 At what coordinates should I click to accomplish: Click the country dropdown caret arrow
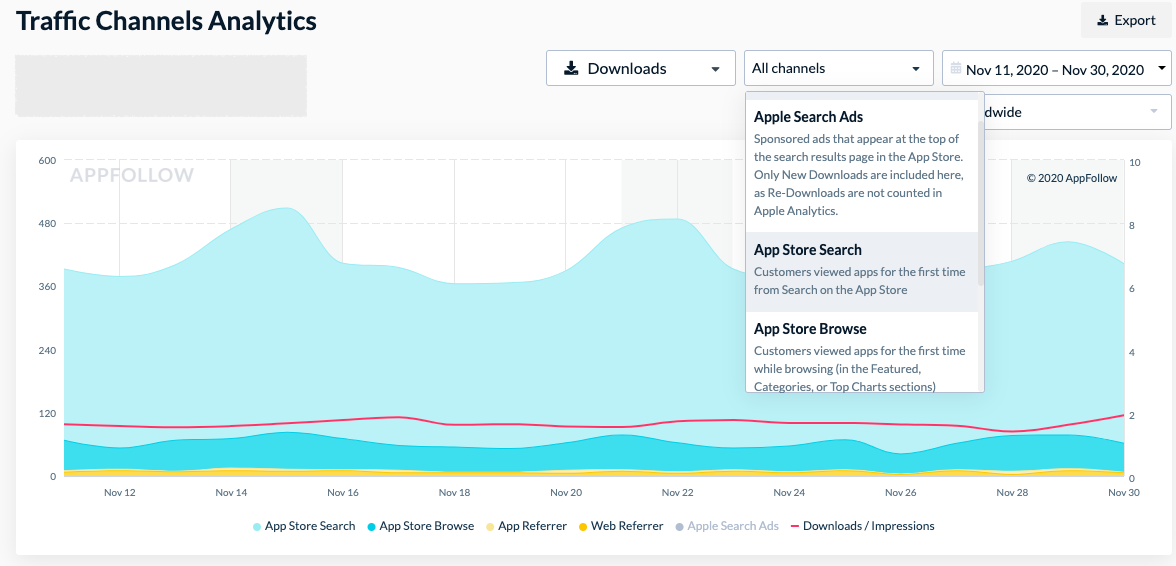pos(1154,112)
